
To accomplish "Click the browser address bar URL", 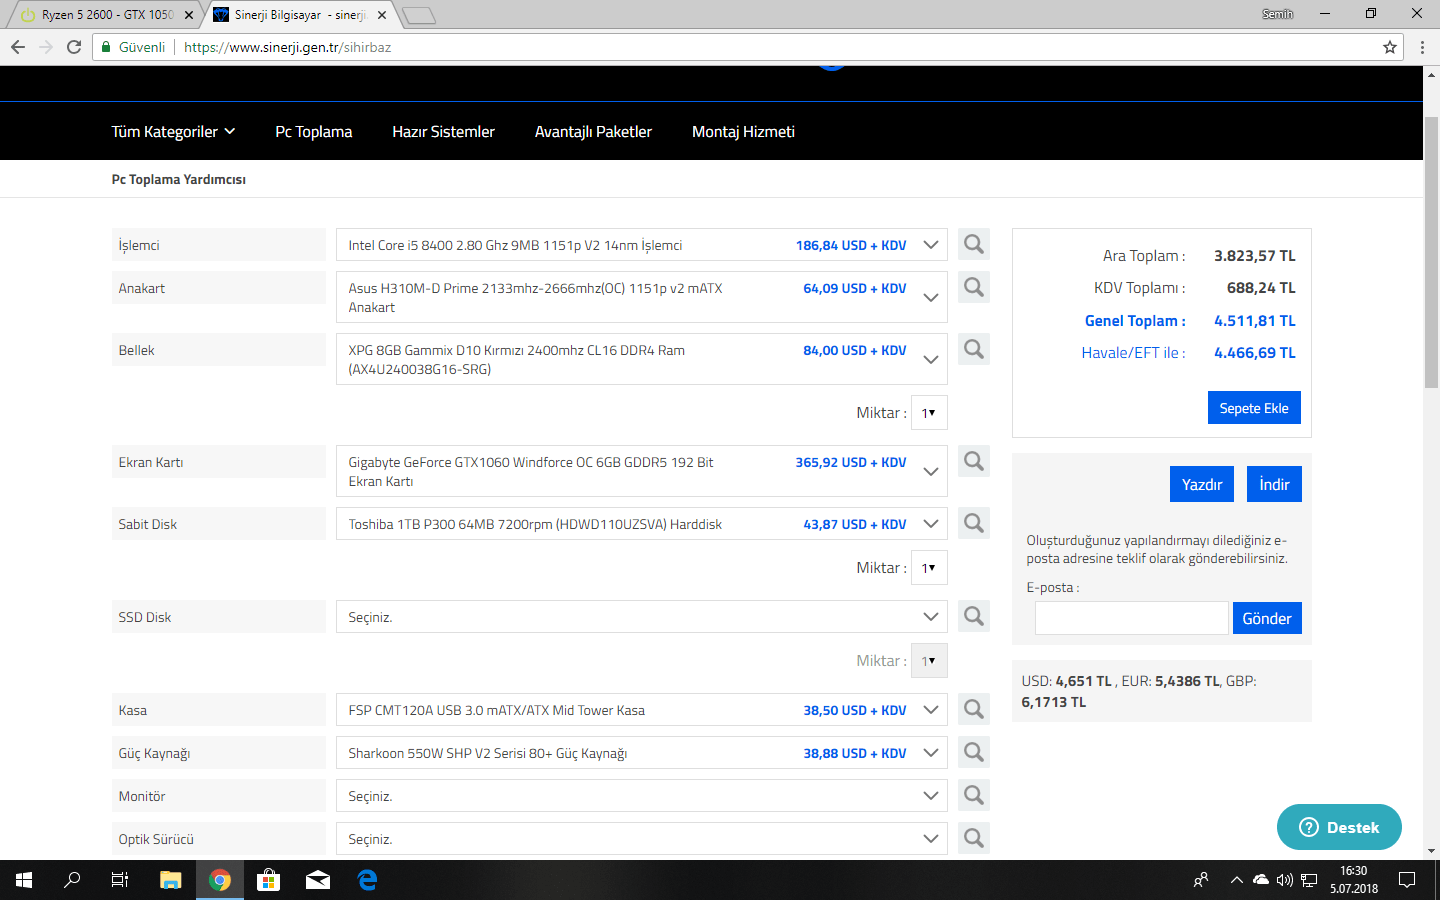I will pos(288,47).
